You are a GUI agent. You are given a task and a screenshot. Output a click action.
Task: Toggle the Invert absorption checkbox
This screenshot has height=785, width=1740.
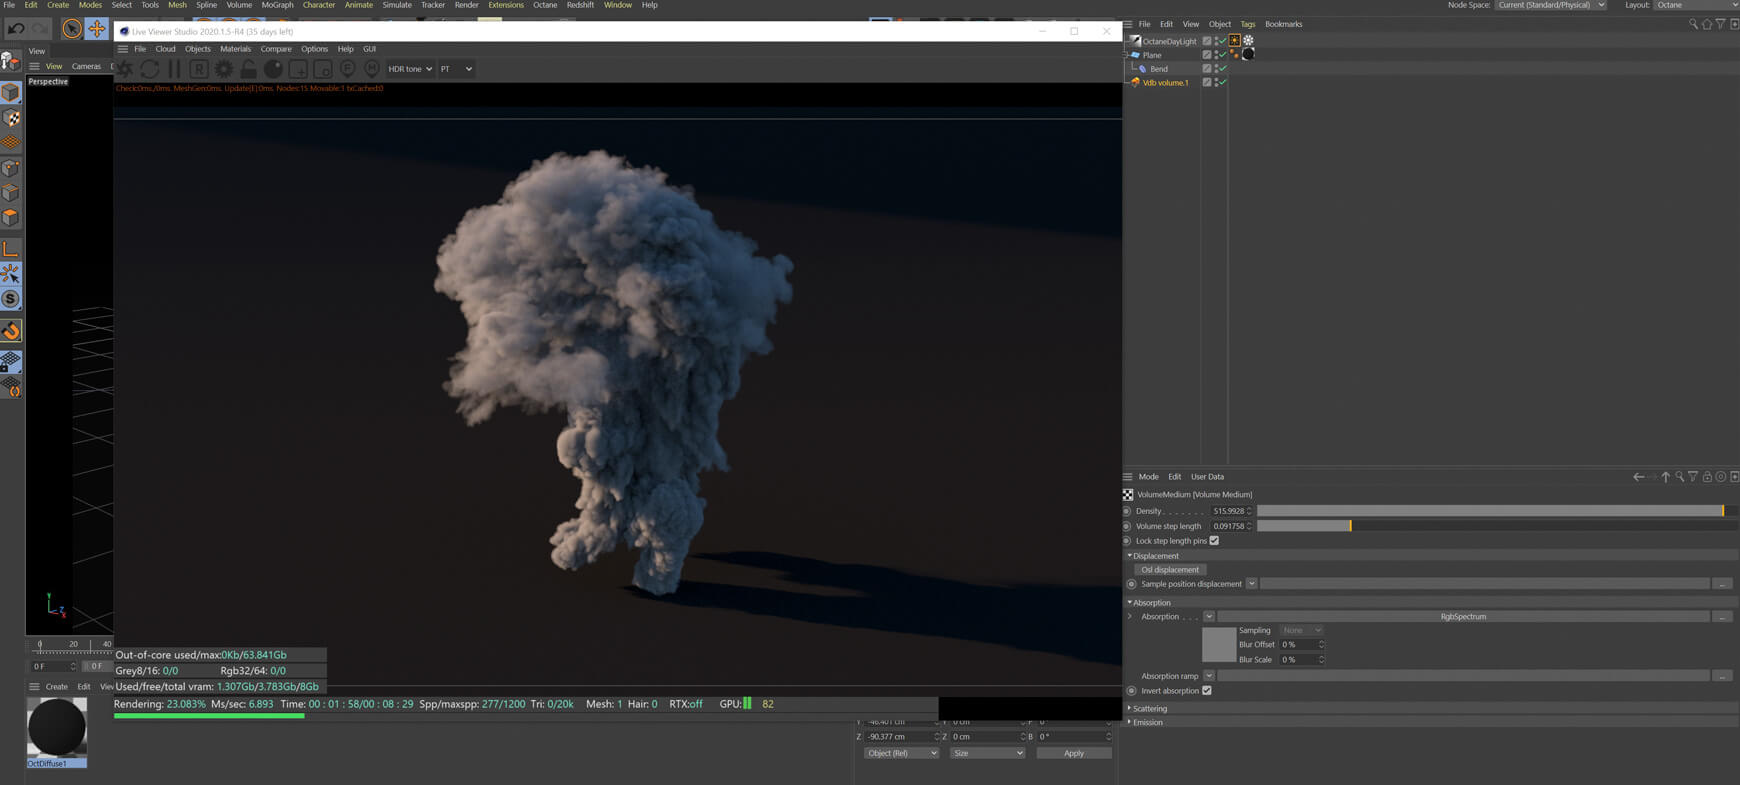coord(1207,691)
